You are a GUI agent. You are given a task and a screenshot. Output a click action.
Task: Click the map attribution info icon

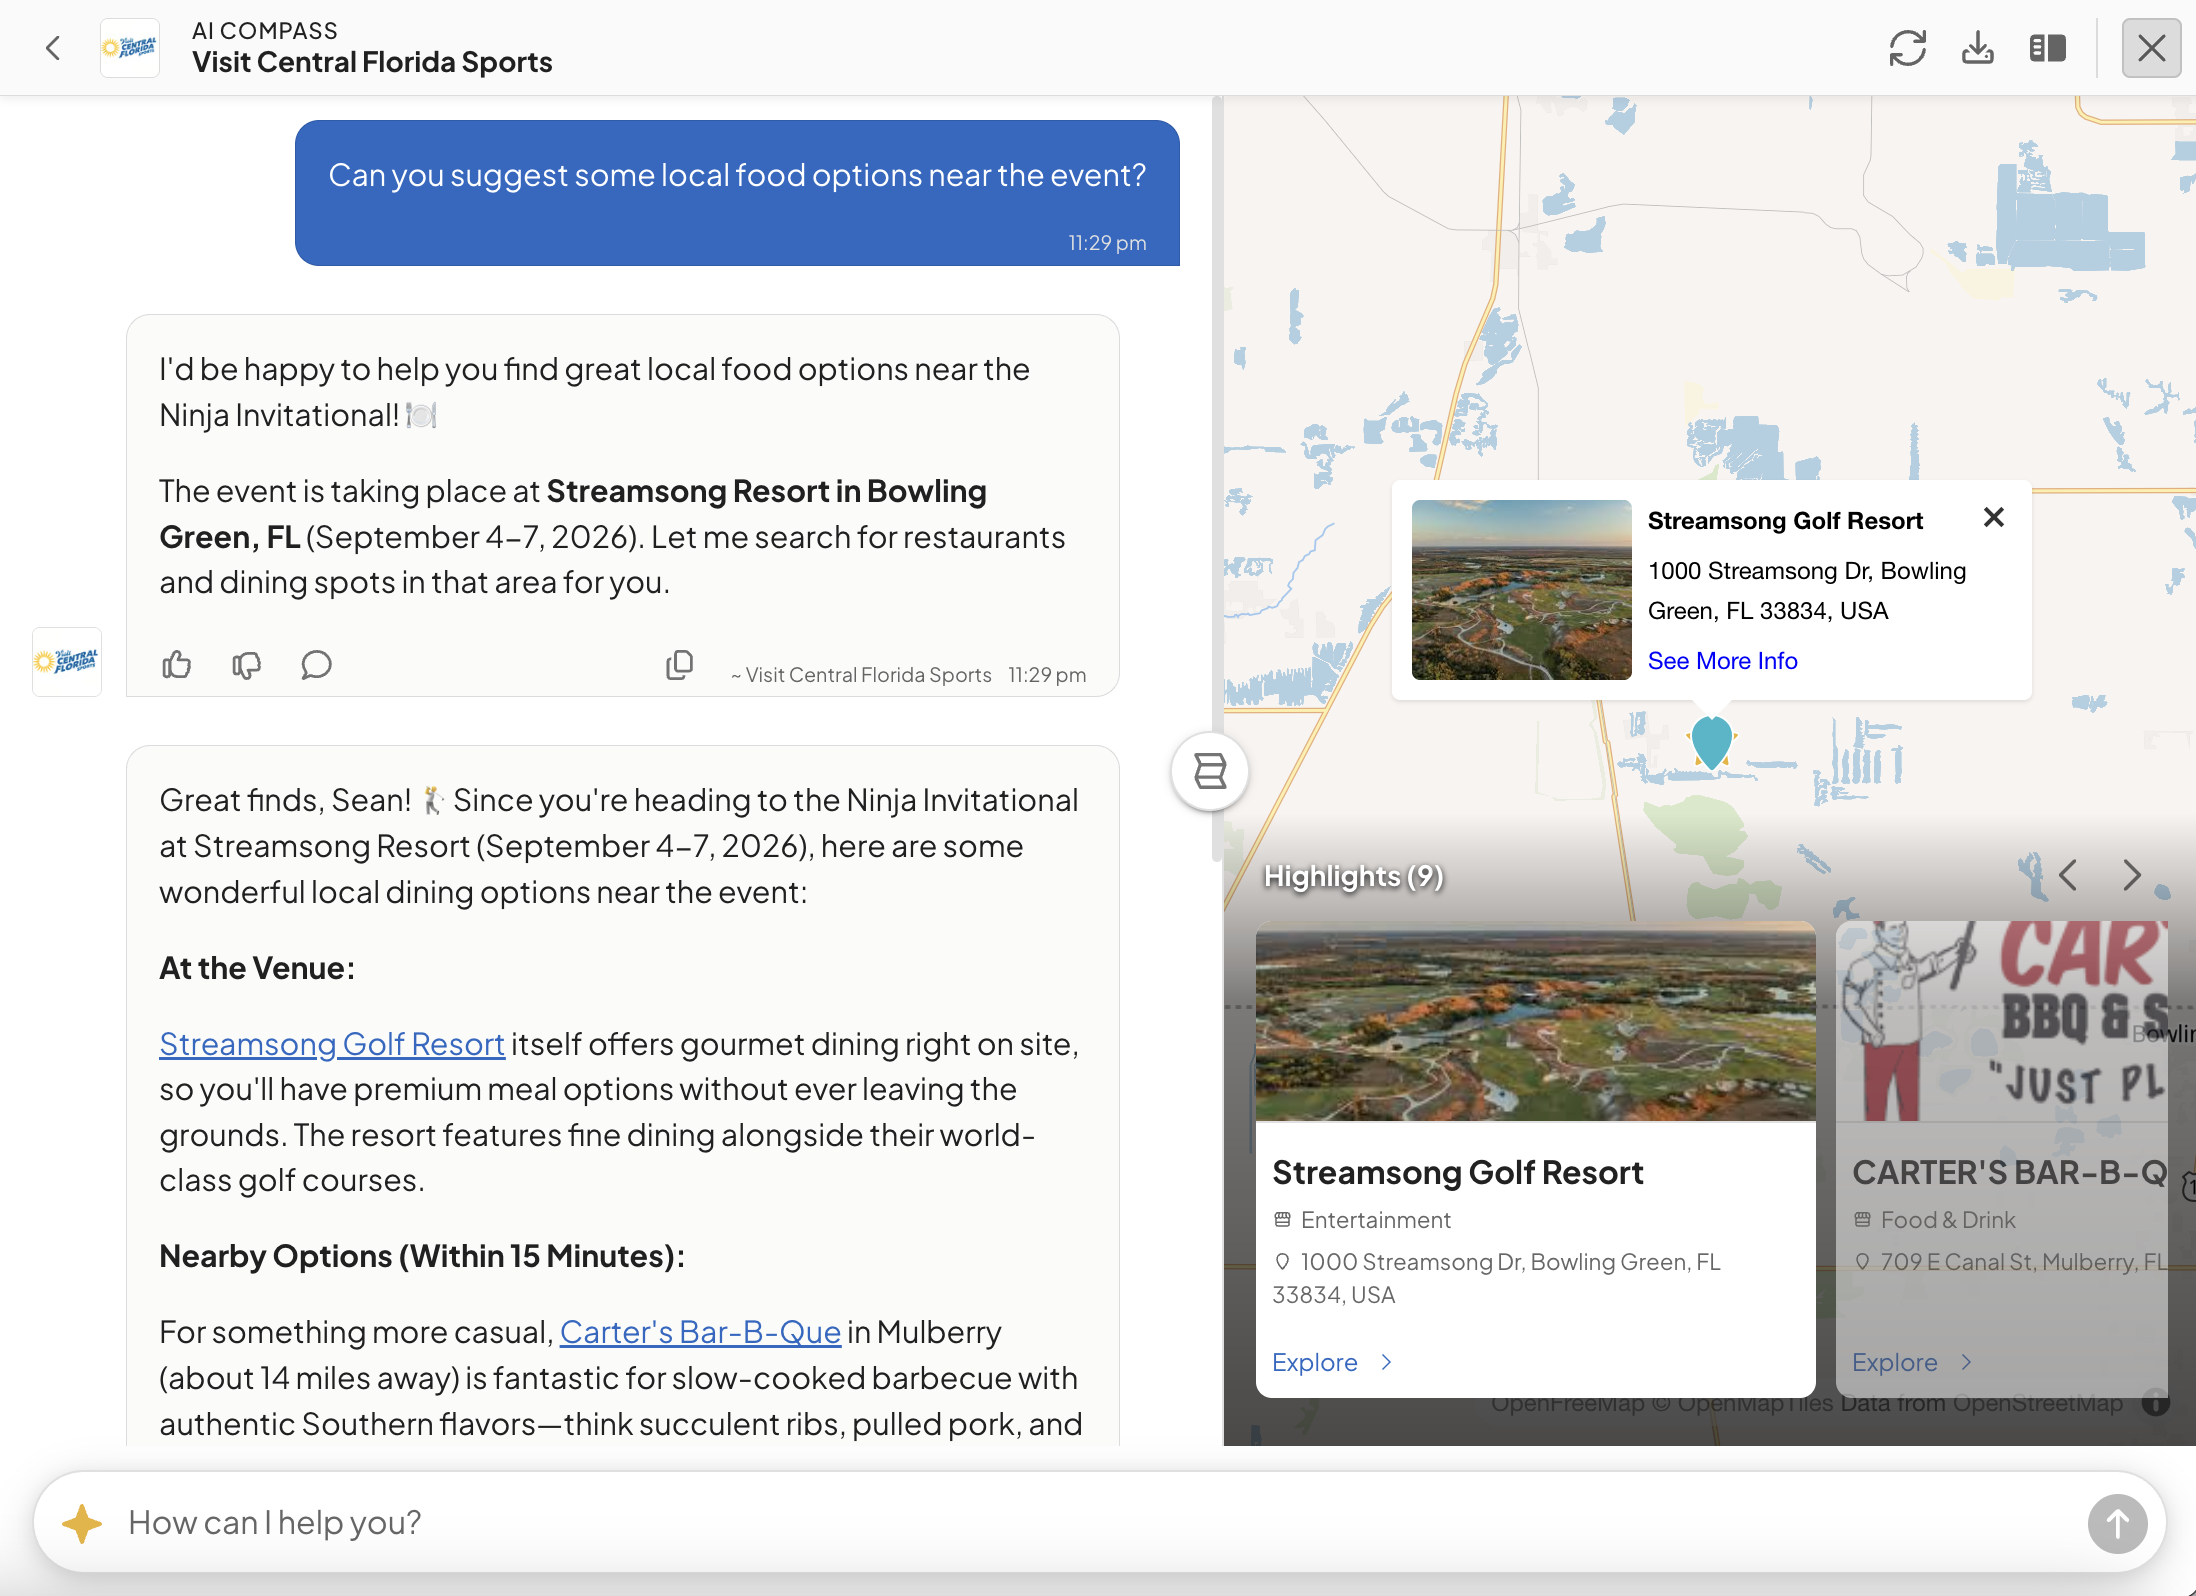pos(2155,1403)
